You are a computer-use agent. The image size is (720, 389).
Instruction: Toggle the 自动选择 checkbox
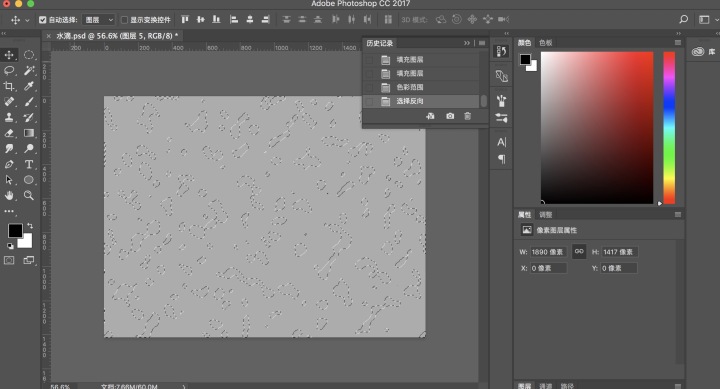point(43,20)
